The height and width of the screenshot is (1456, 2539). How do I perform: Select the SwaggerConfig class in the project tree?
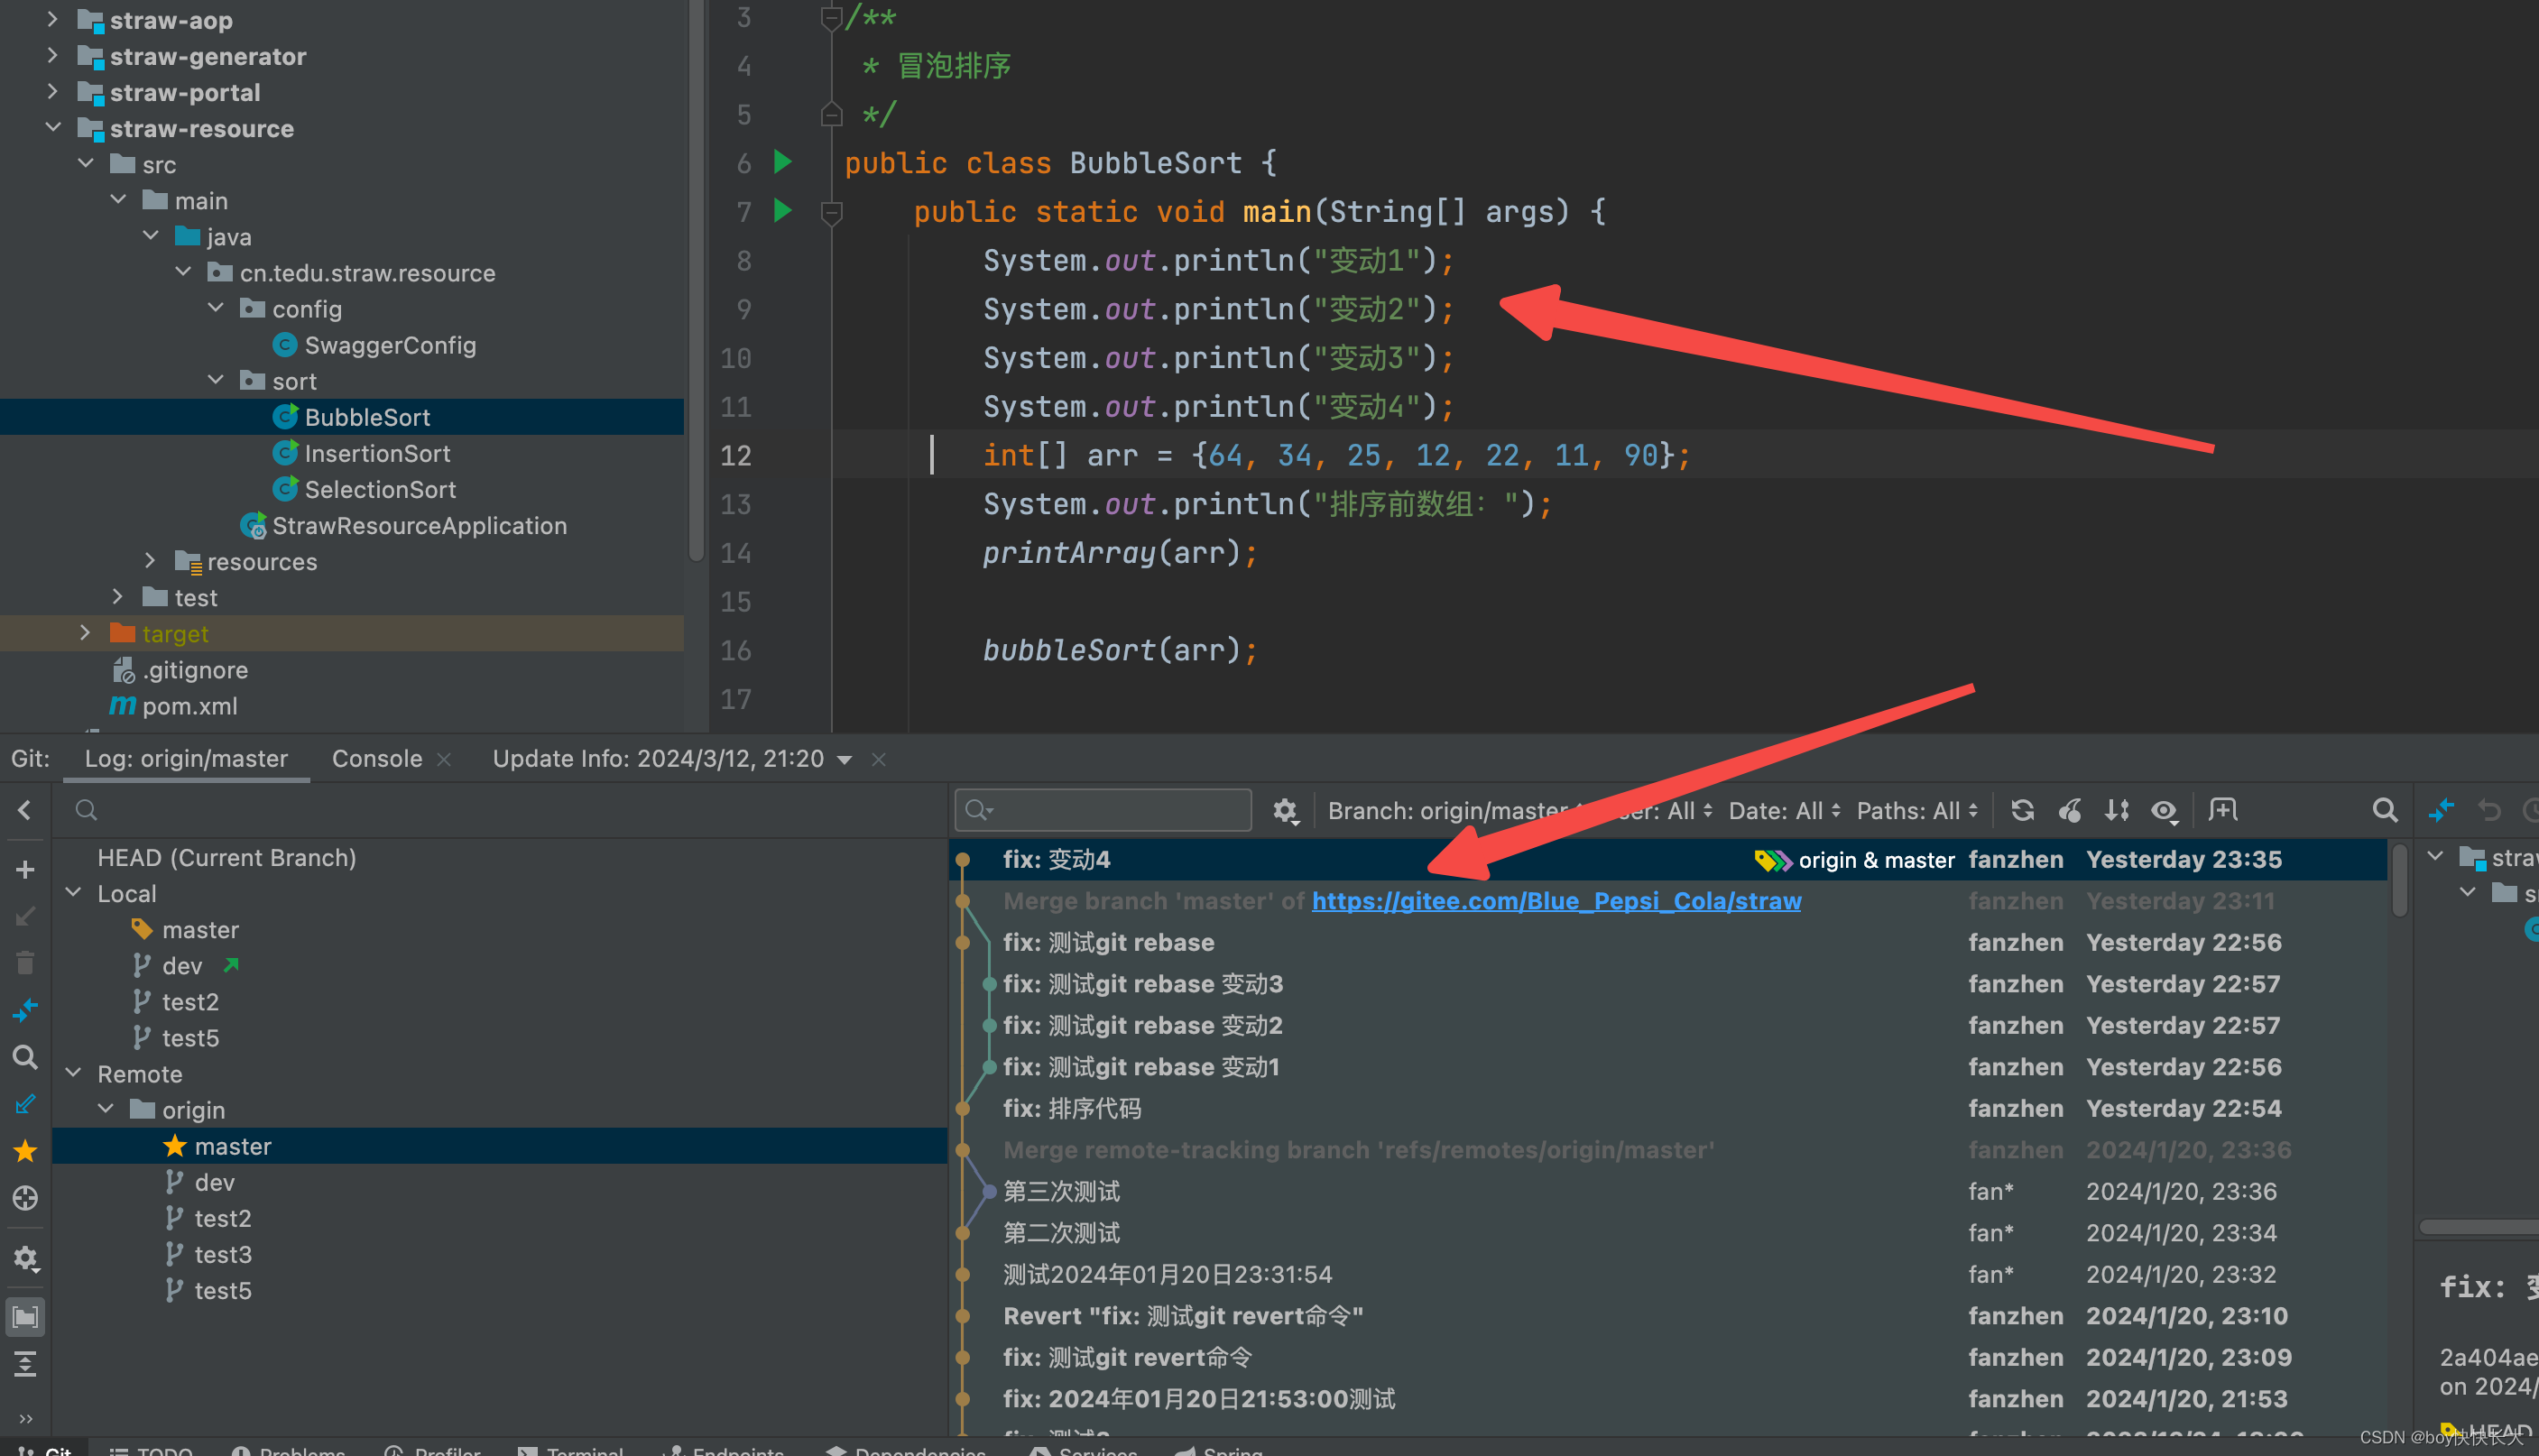[390, 345]
